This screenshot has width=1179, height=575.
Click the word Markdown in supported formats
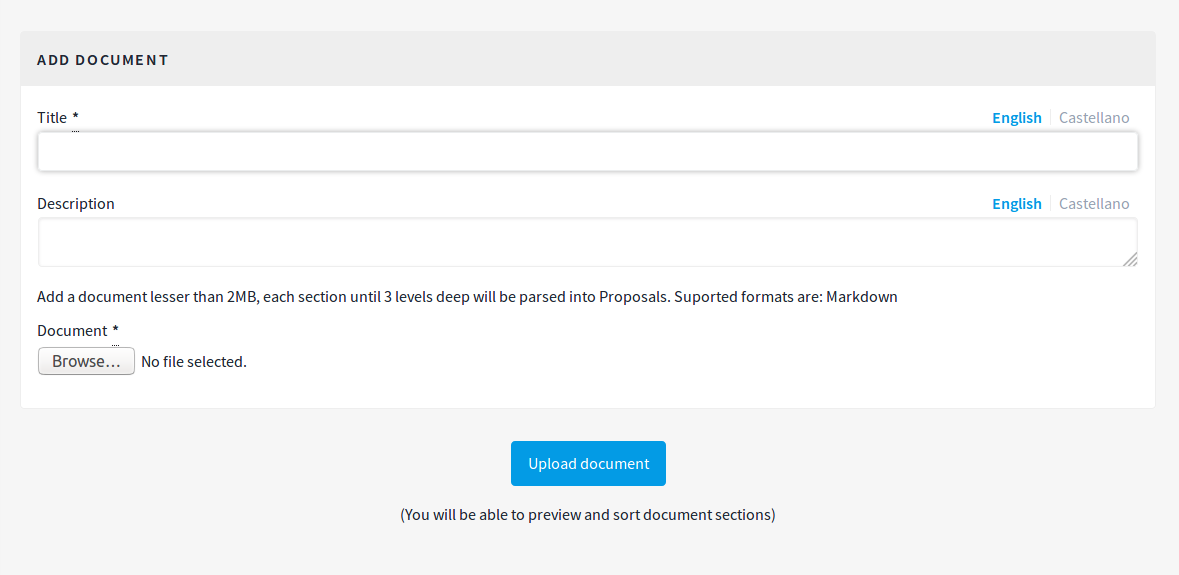click(x=861, y=297)
